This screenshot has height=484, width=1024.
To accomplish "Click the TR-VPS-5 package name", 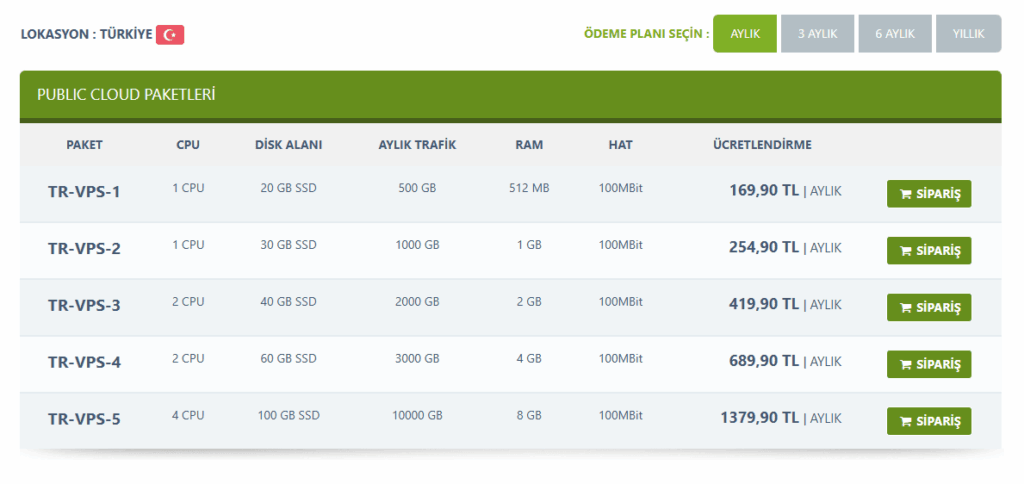I will pos(84,419).
